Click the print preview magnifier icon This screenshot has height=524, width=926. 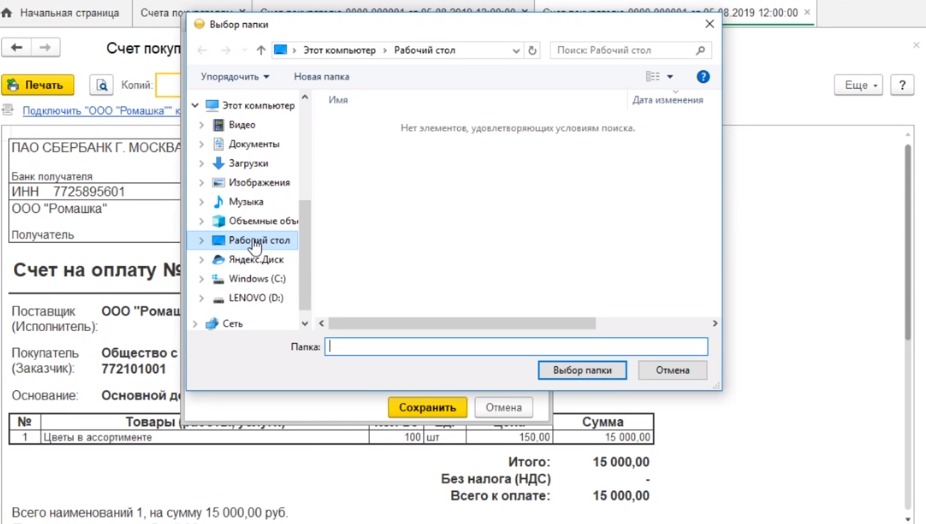(x=101, y=86)
